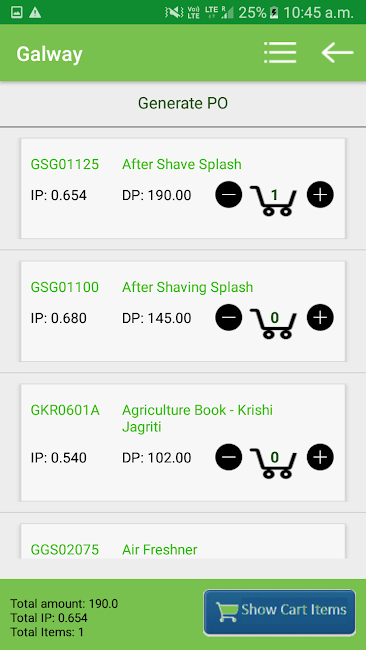366x650 pixels.
Task: Decrease quantity of After Shave Splash
Action: coord(228,194)
